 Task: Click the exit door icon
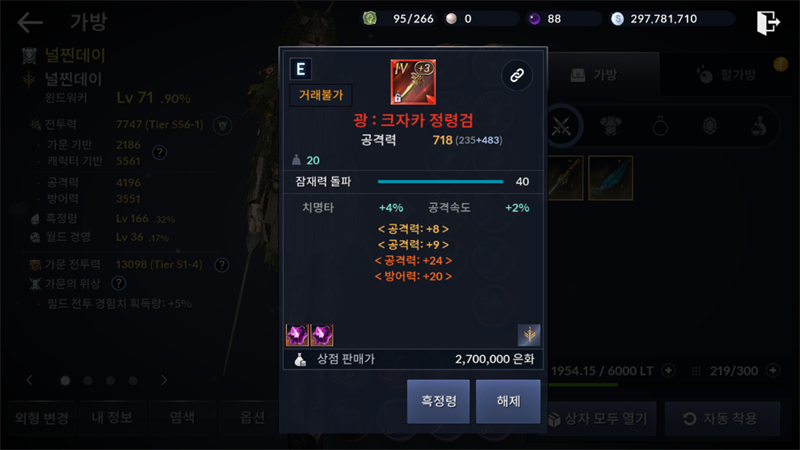click(768, 22)
